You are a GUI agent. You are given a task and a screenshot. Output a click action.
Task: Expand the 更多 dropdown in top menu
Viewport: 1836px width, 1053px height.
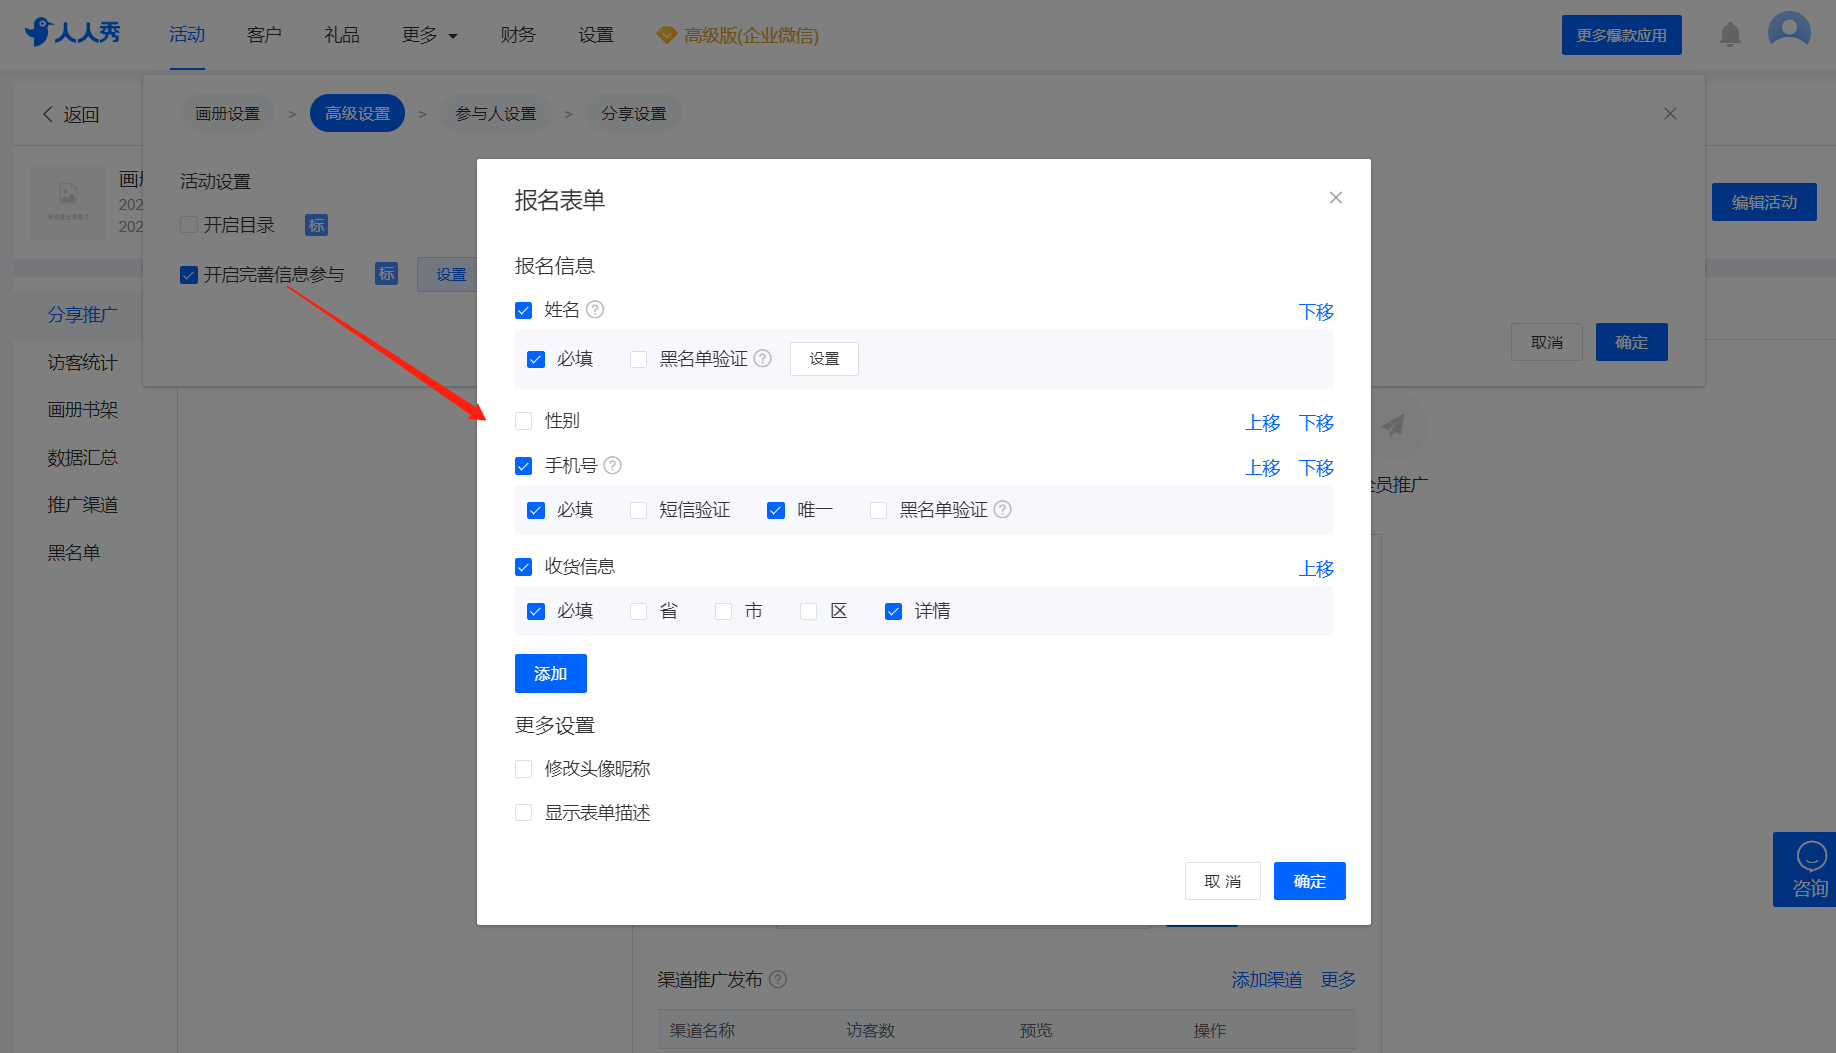coord(430,35)
